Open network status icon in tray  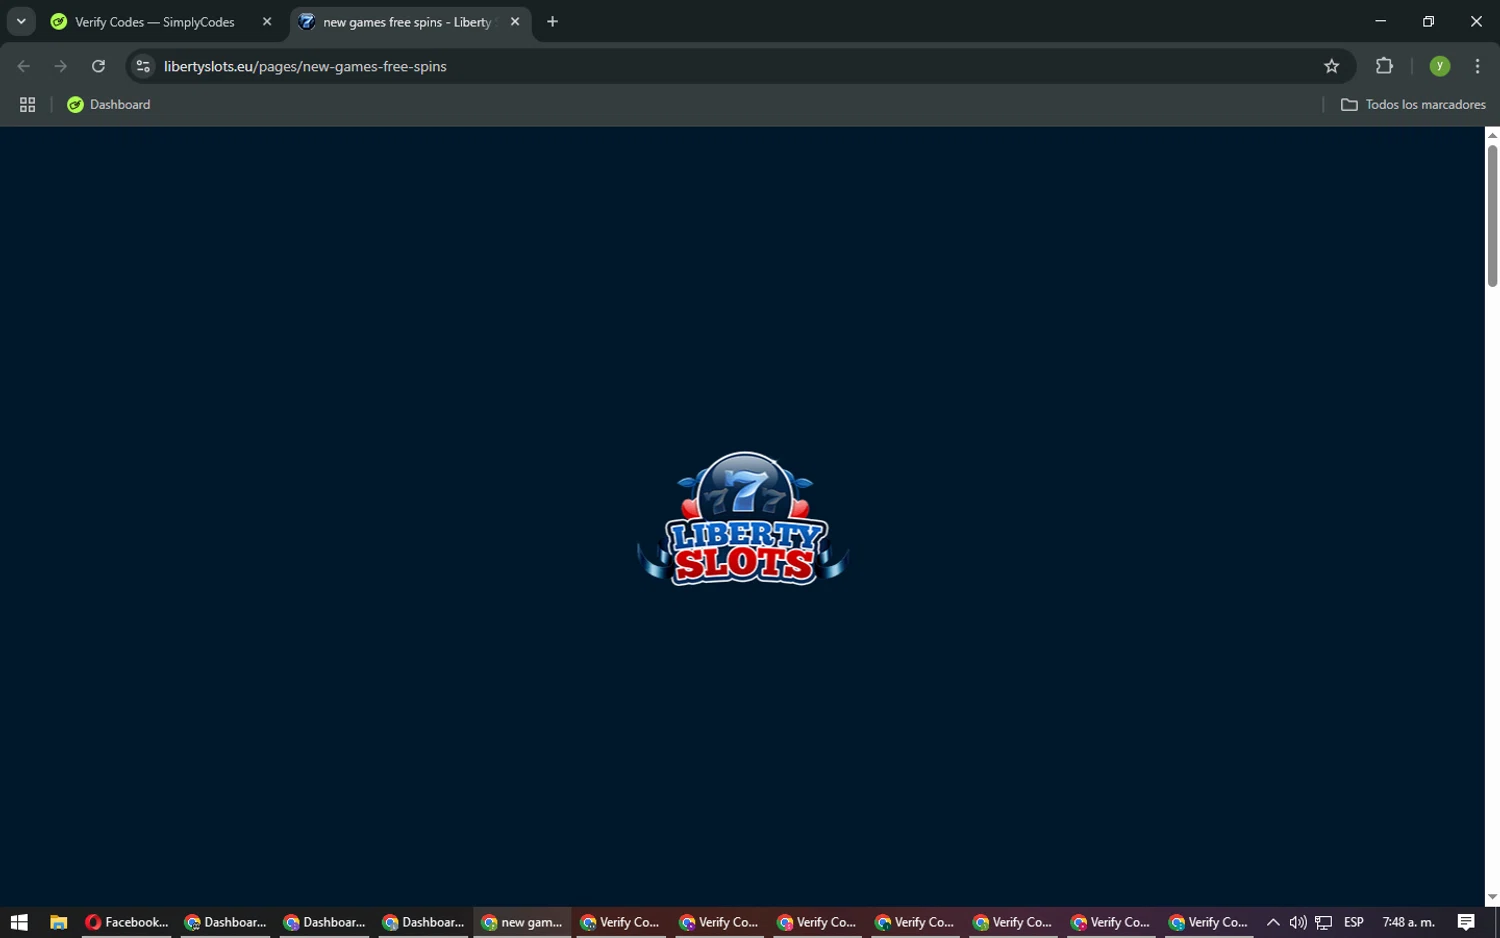pos(1324,922)
